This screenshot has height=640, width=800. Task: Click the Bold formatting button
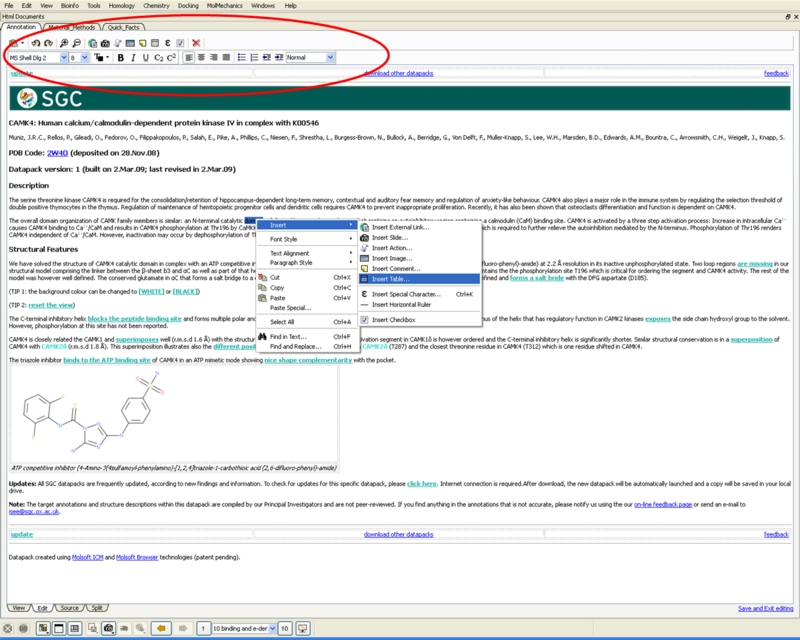(x=120, y=58)
